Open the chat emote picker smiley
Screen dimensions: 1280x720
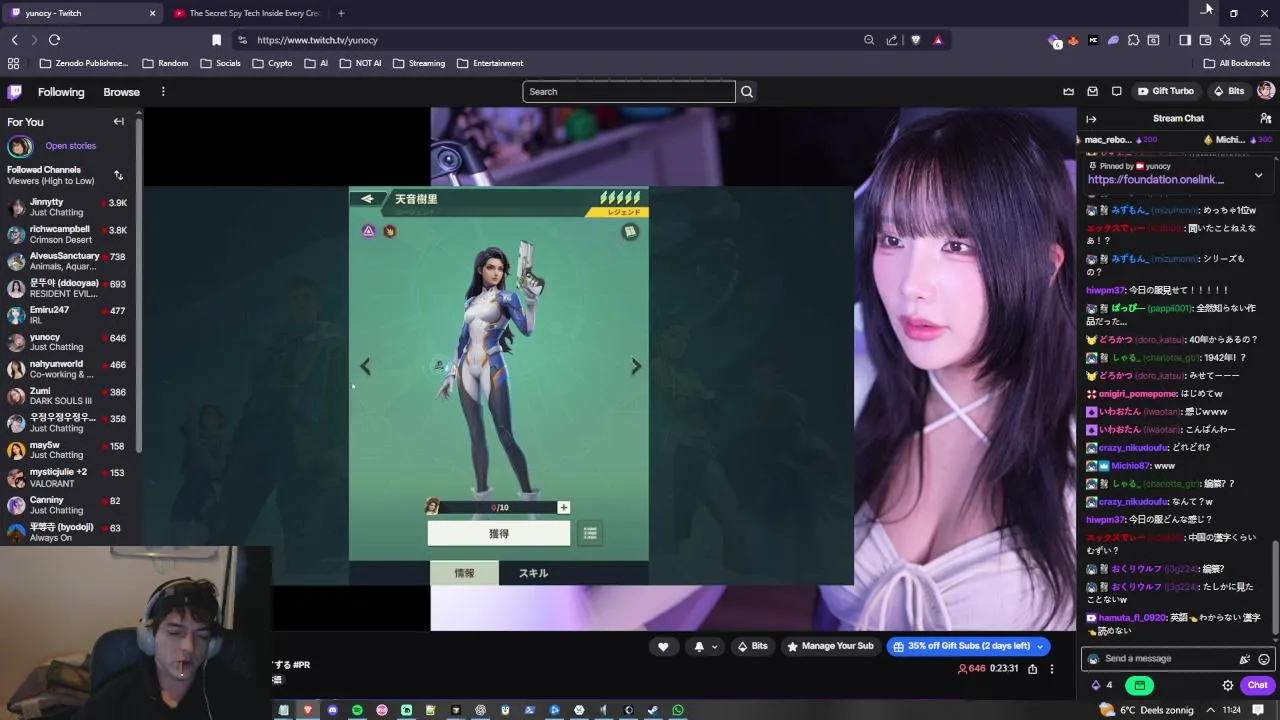(1264, 659)
